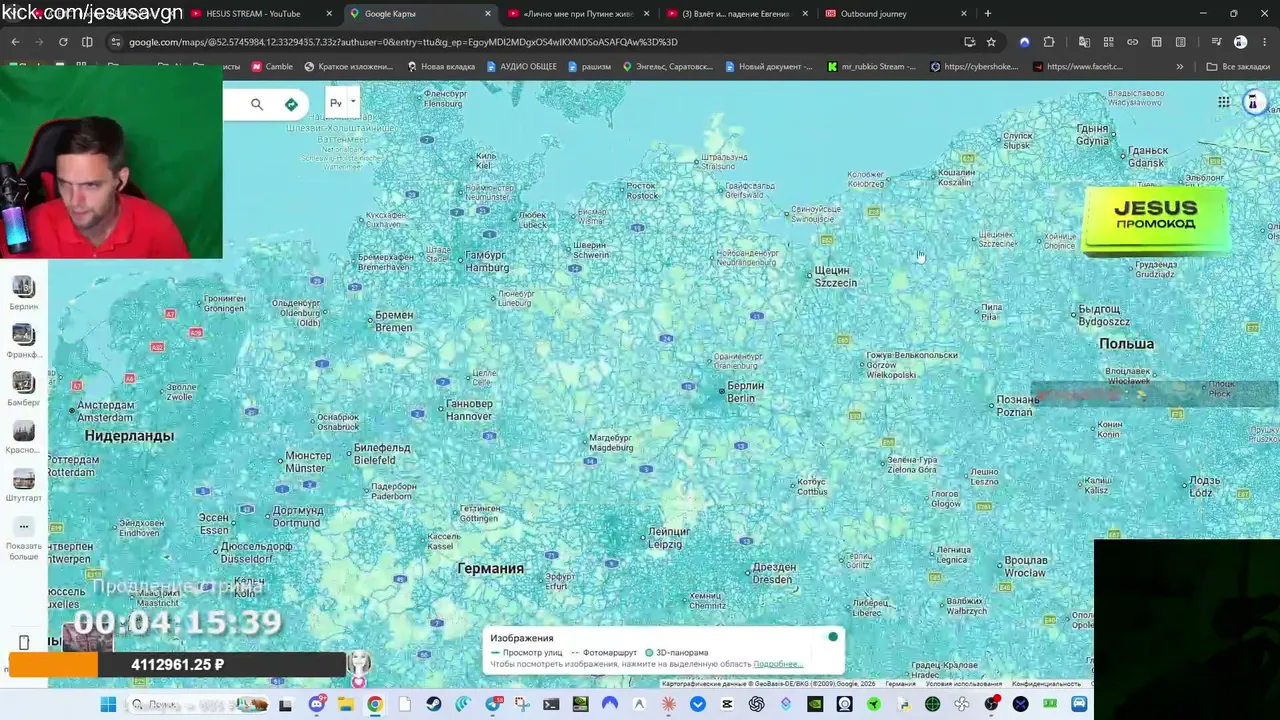Open the Новый документ bookmark
Screen dimensions: 1280x720
[768, 67]
